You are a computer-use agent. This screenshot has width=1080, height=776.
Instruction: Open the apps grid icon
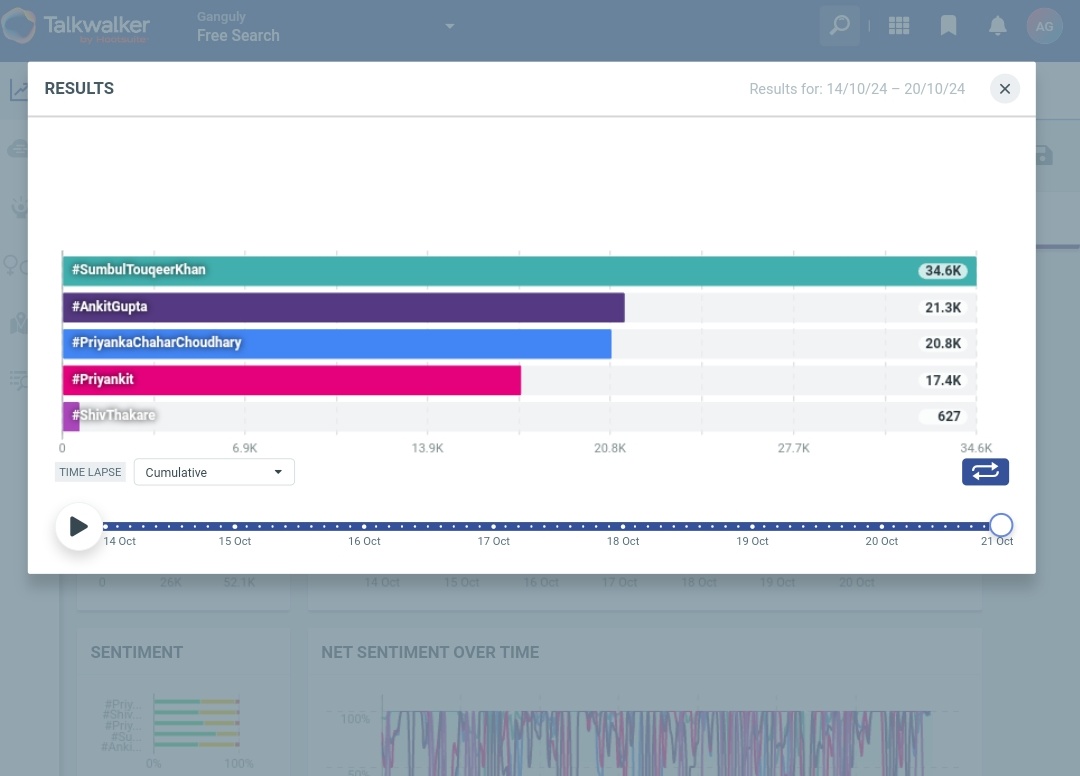tap(899, 26)
